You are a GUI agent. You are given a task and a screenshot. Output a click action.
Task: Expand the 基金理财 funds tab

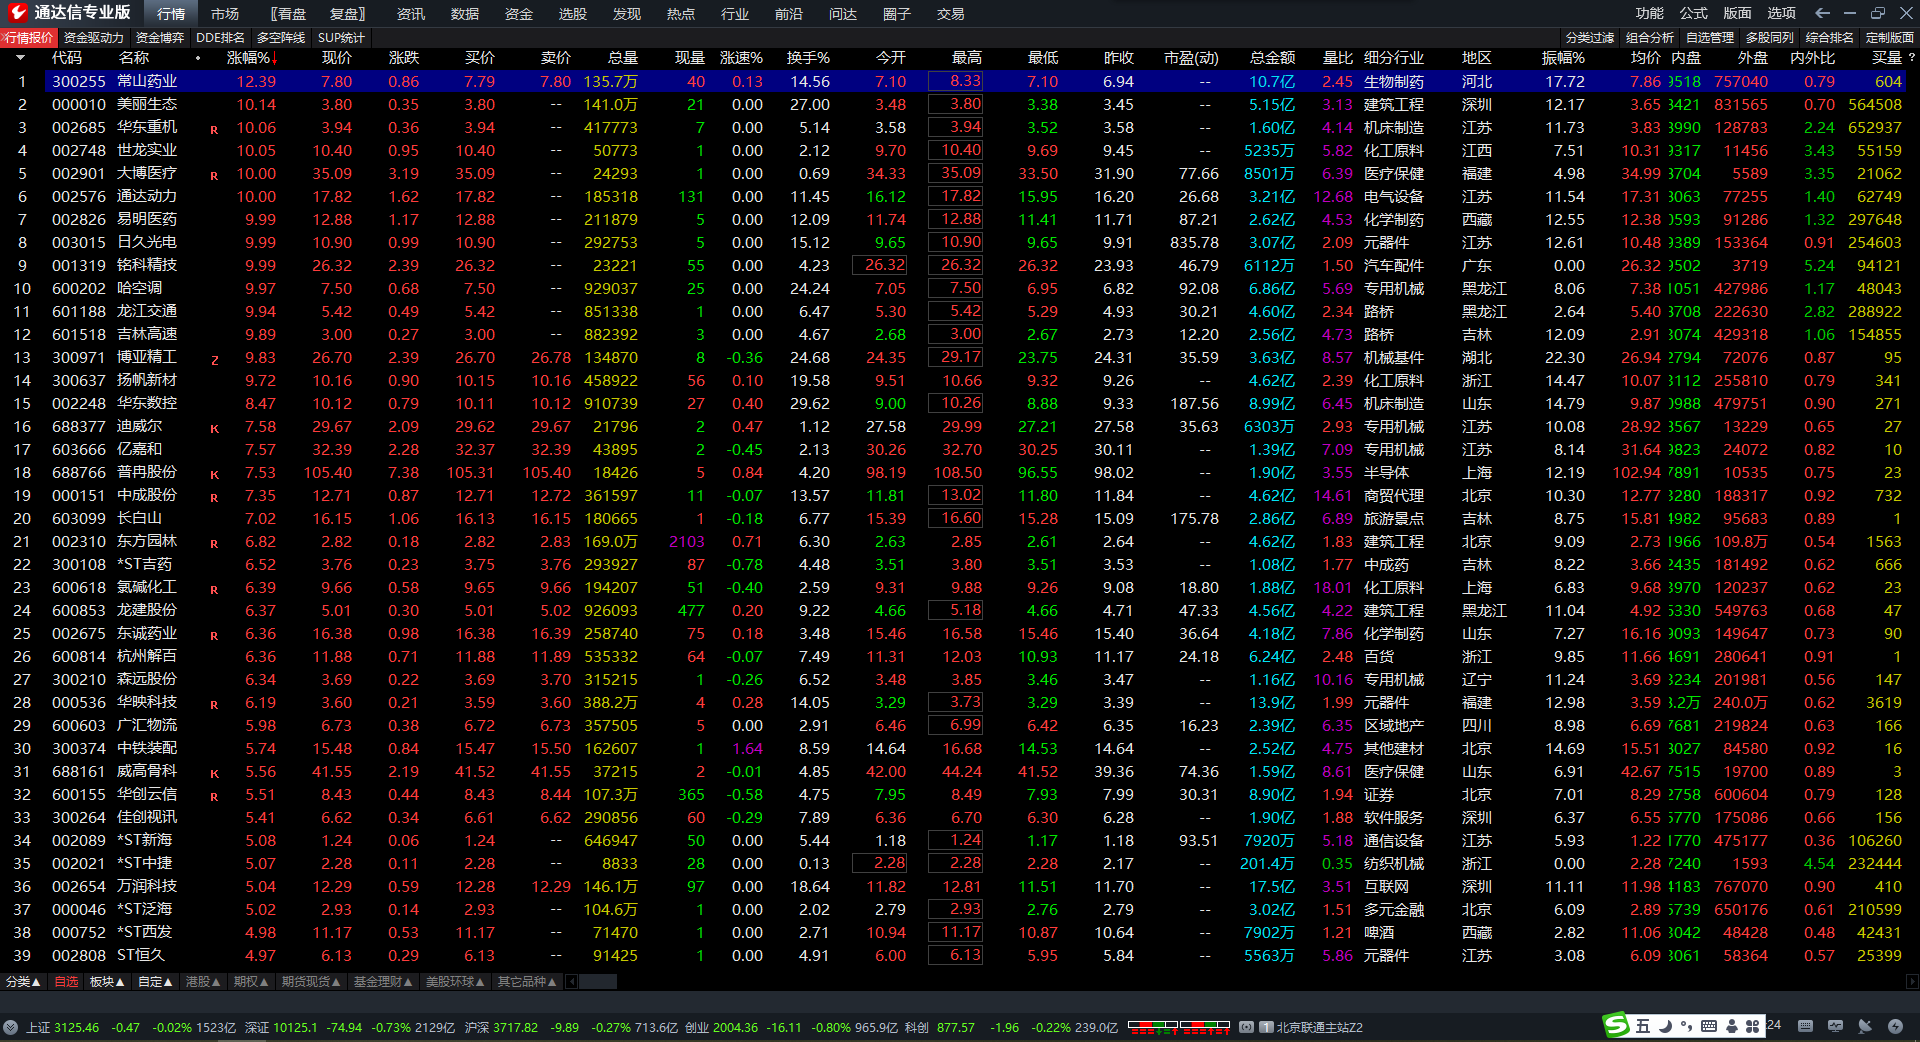tap(383, 982)
